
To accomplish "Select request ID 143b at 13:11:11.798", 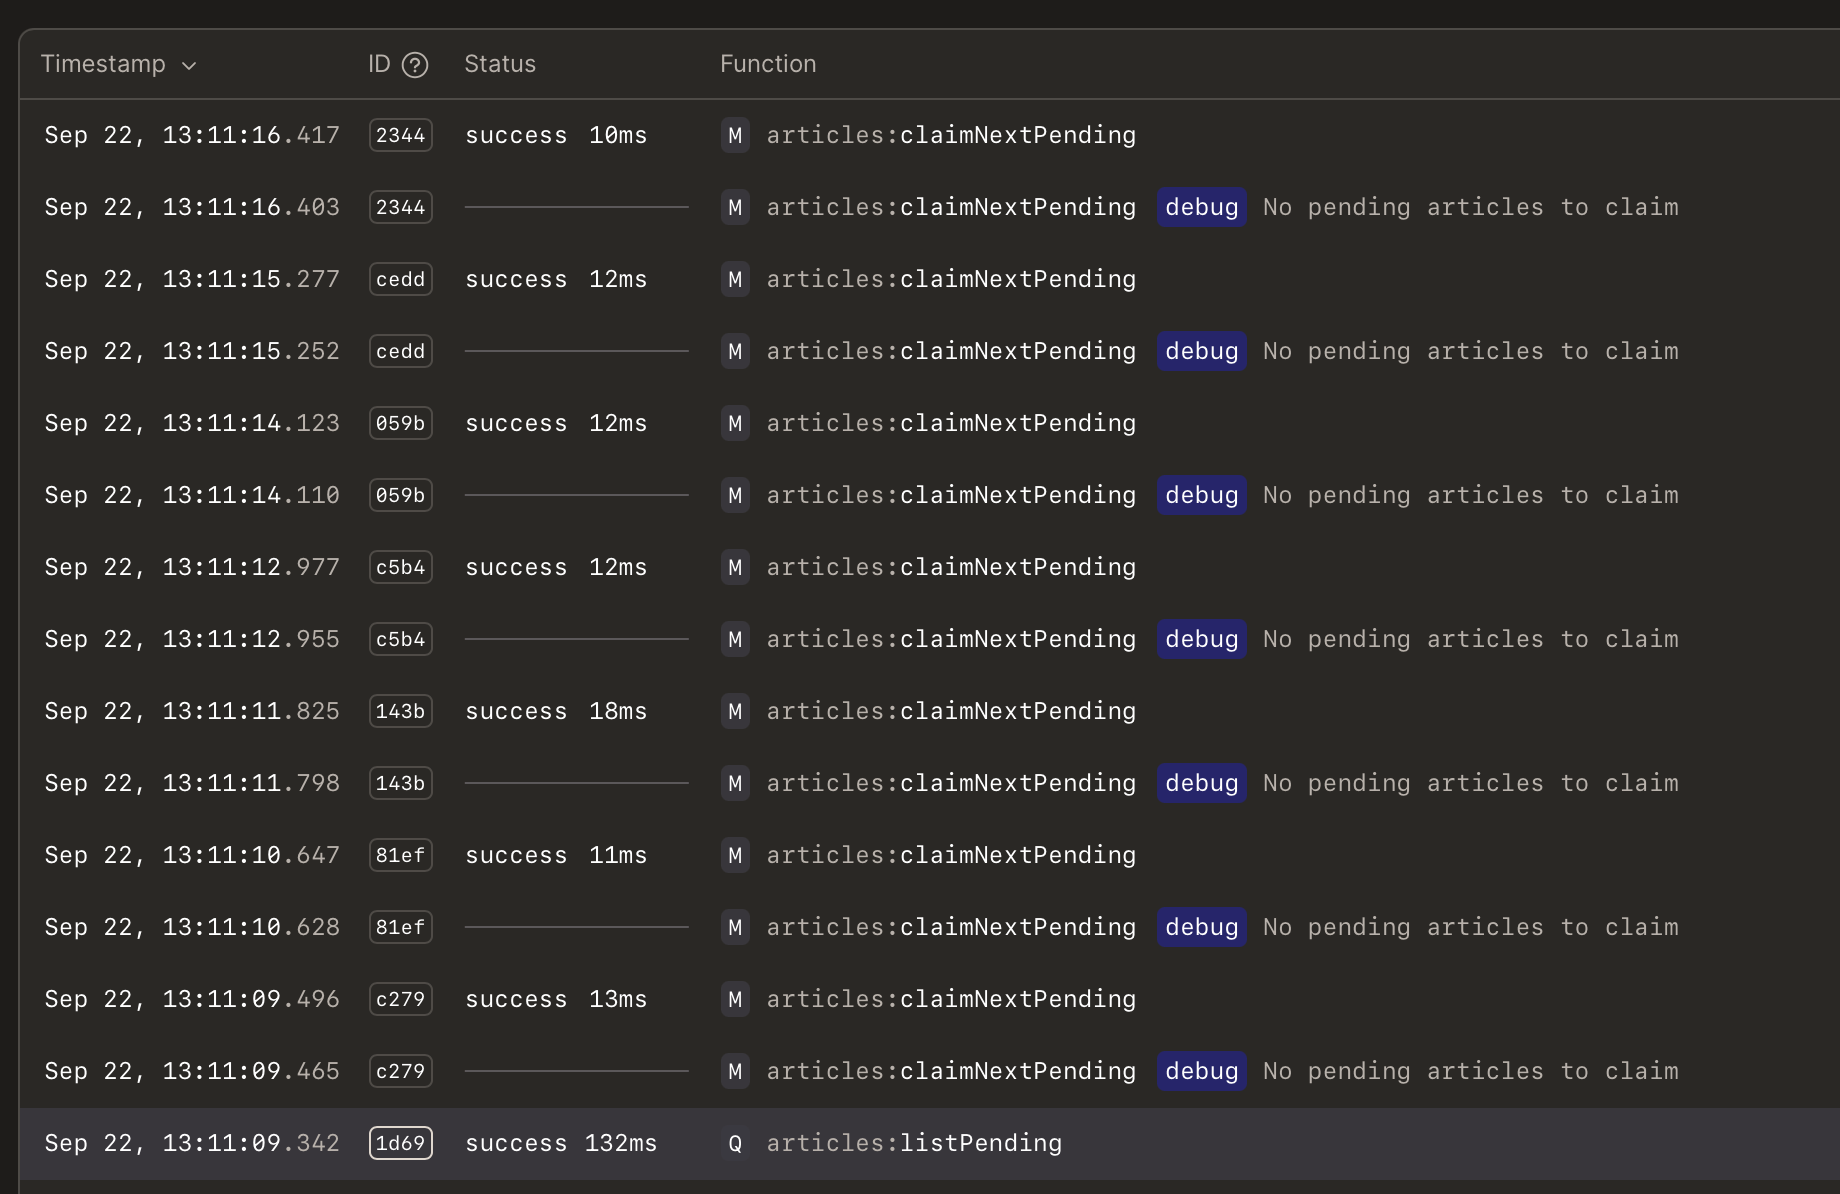I will [x=400, y=783].
